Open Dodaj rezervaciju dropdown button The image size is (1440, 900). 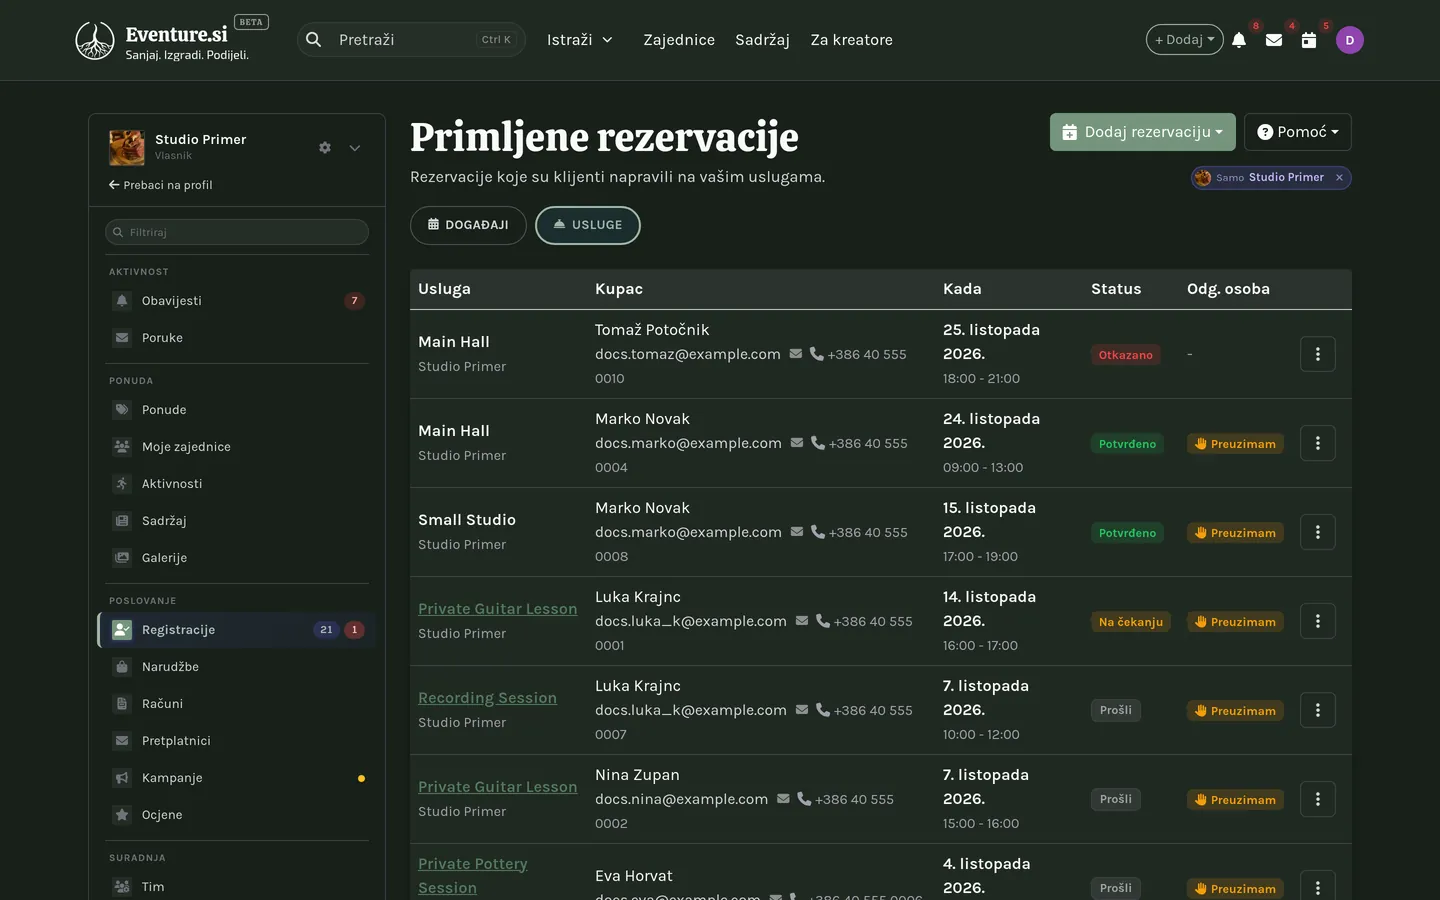click(x=1143, y=132)
